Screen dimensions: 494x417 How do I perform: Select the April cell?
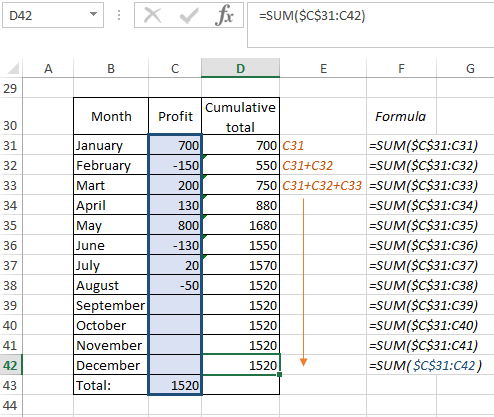tap(111, 205)
